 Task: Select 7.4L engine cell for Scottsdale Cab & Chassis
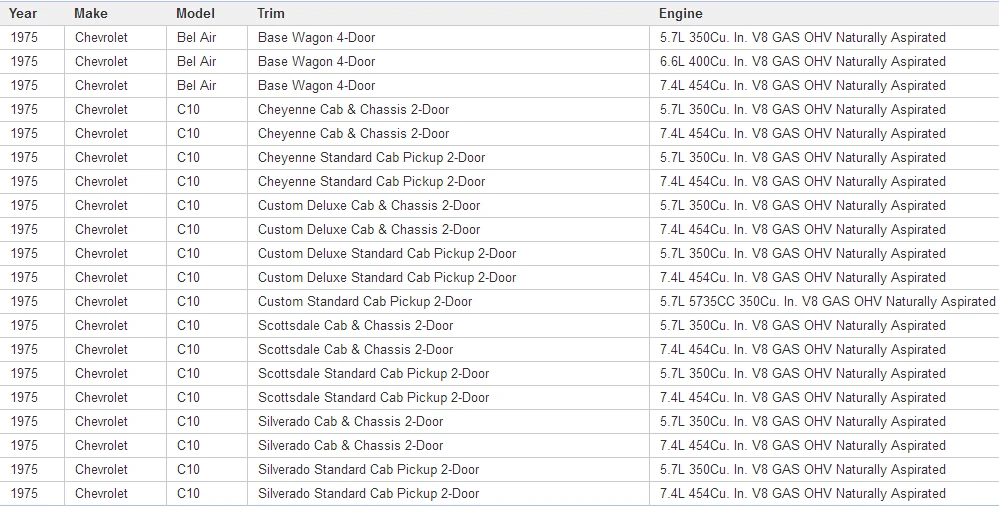pyautogui.click(x=824, y=350)
